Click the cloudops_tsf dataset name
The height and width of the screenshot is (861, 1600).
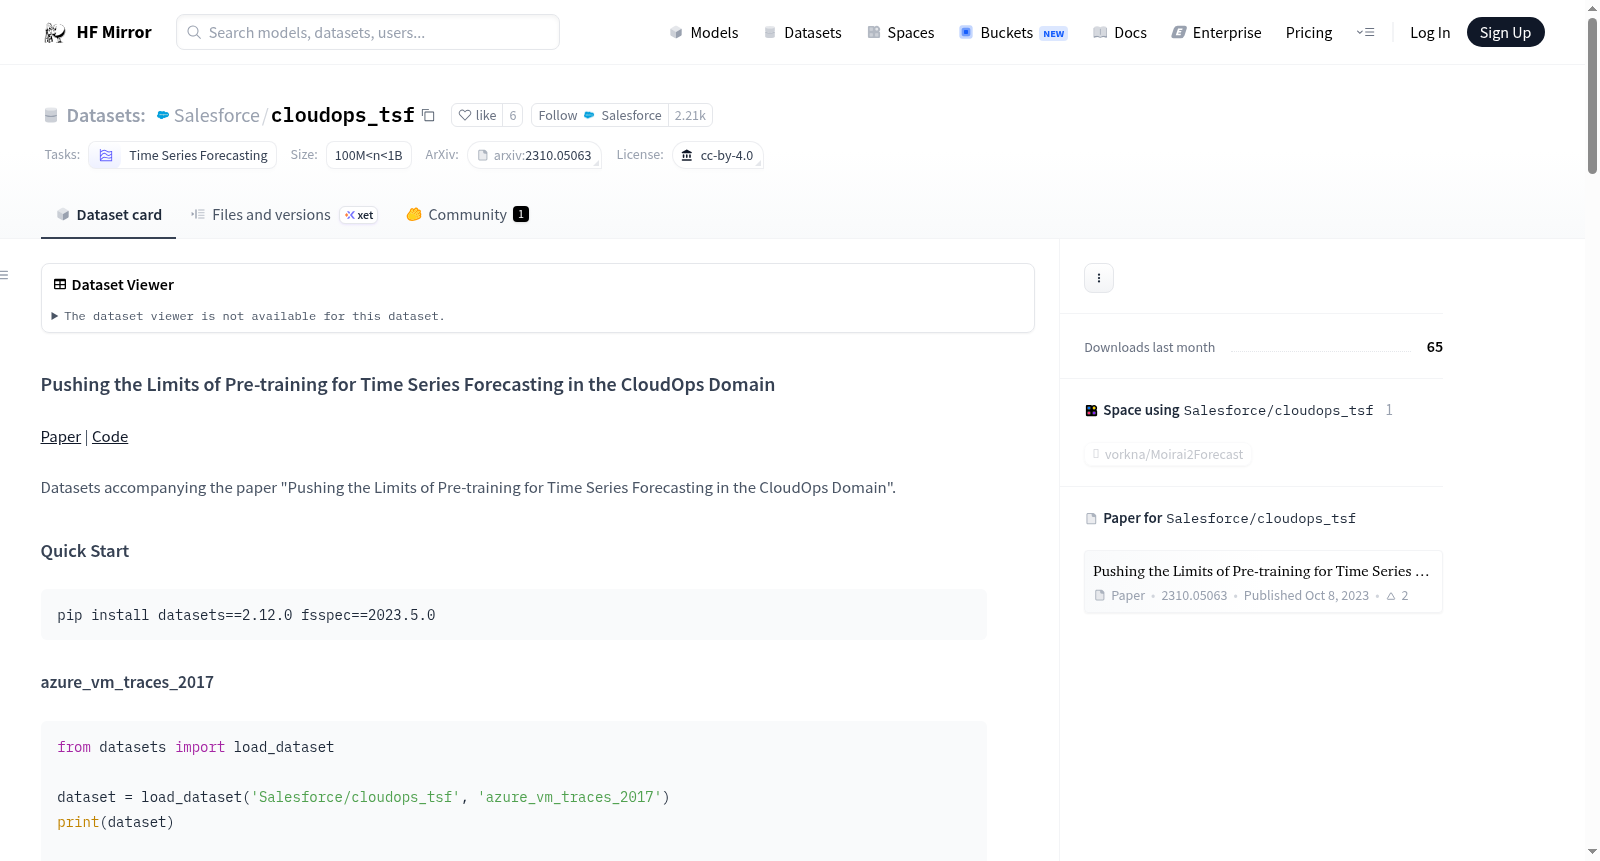[x=342, y=115]
